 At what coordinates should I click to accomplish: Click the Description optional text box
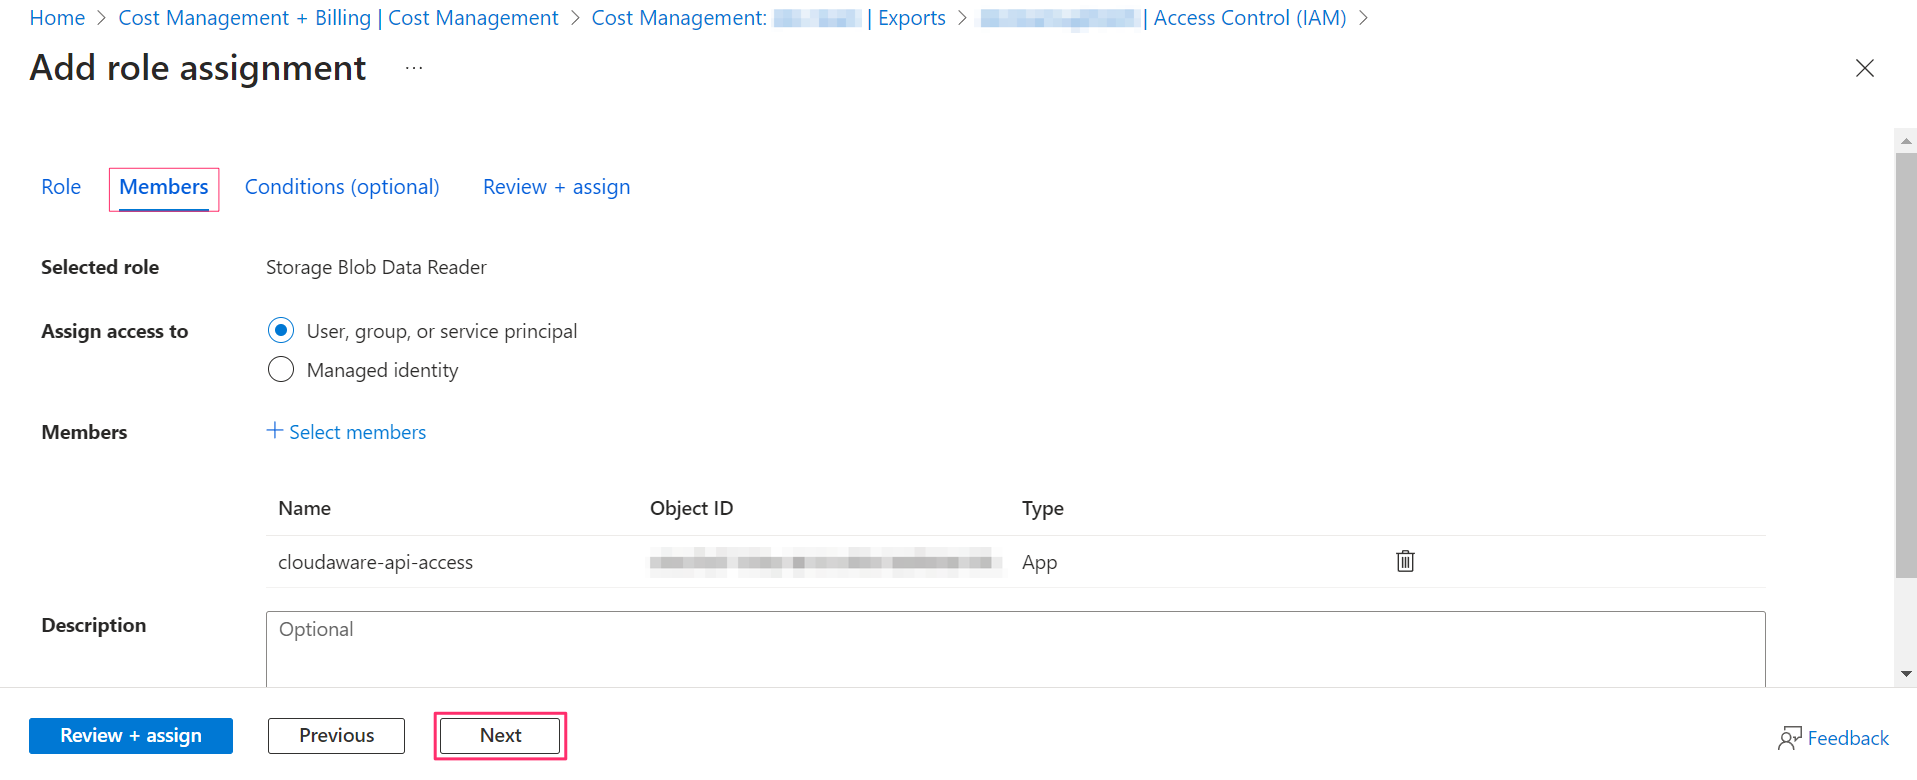coord(1015,648)
